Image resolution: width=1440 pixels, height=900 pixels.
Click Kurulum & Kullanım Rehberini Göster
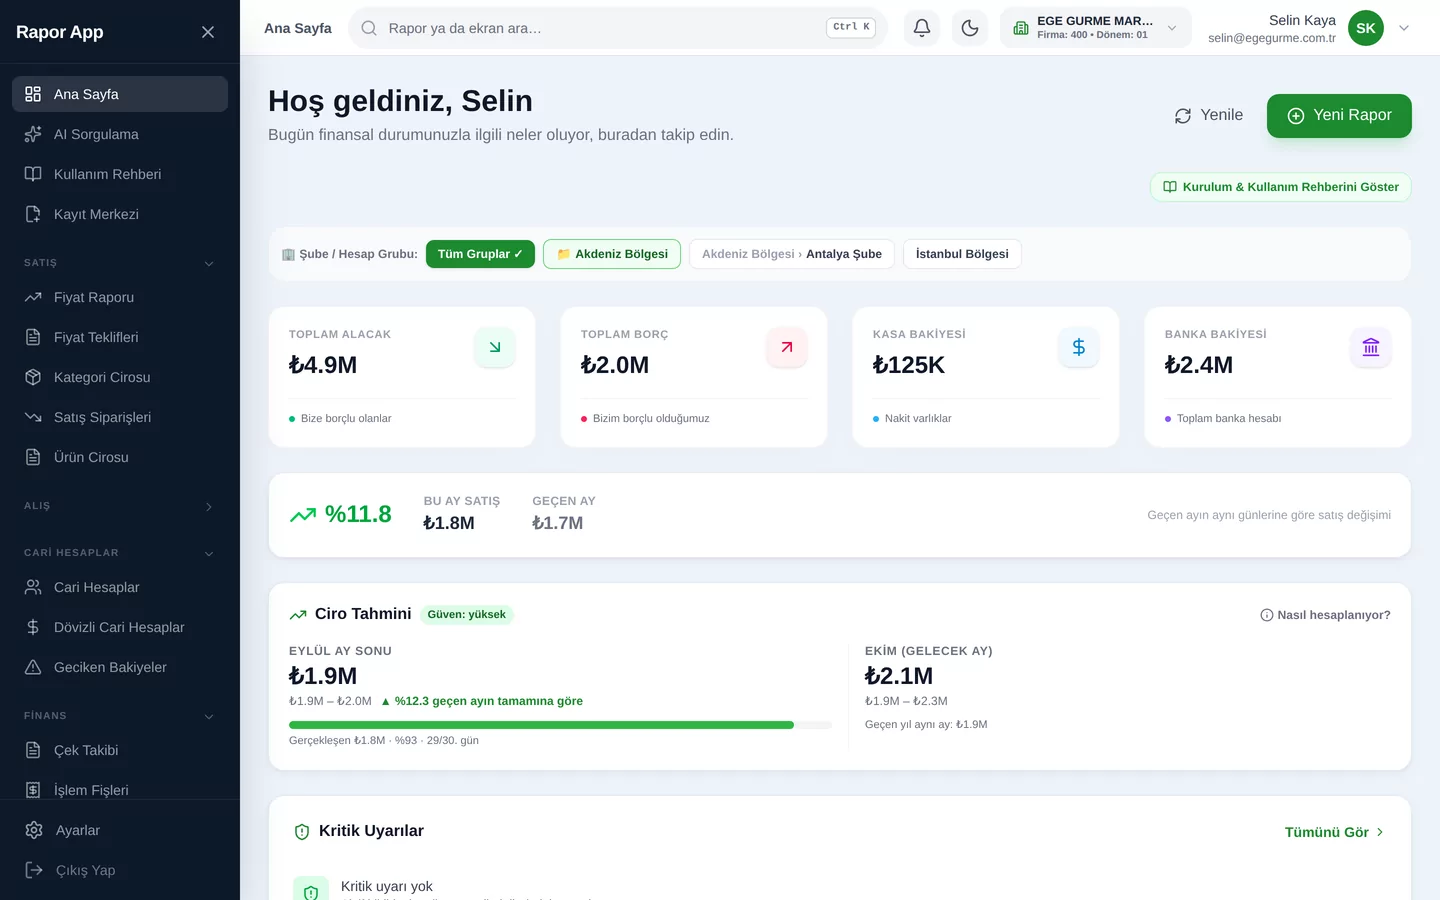[x=1281, y=187]
